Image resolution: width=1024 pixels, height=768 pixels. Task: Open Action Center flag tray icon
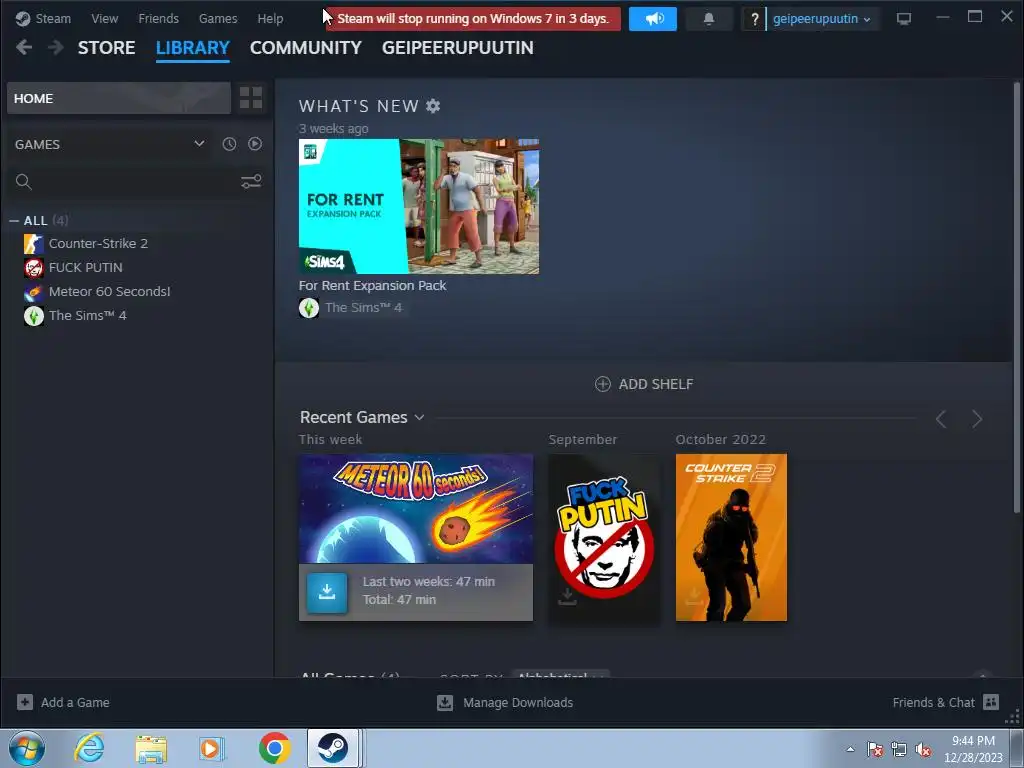click(x=875, y=749)
